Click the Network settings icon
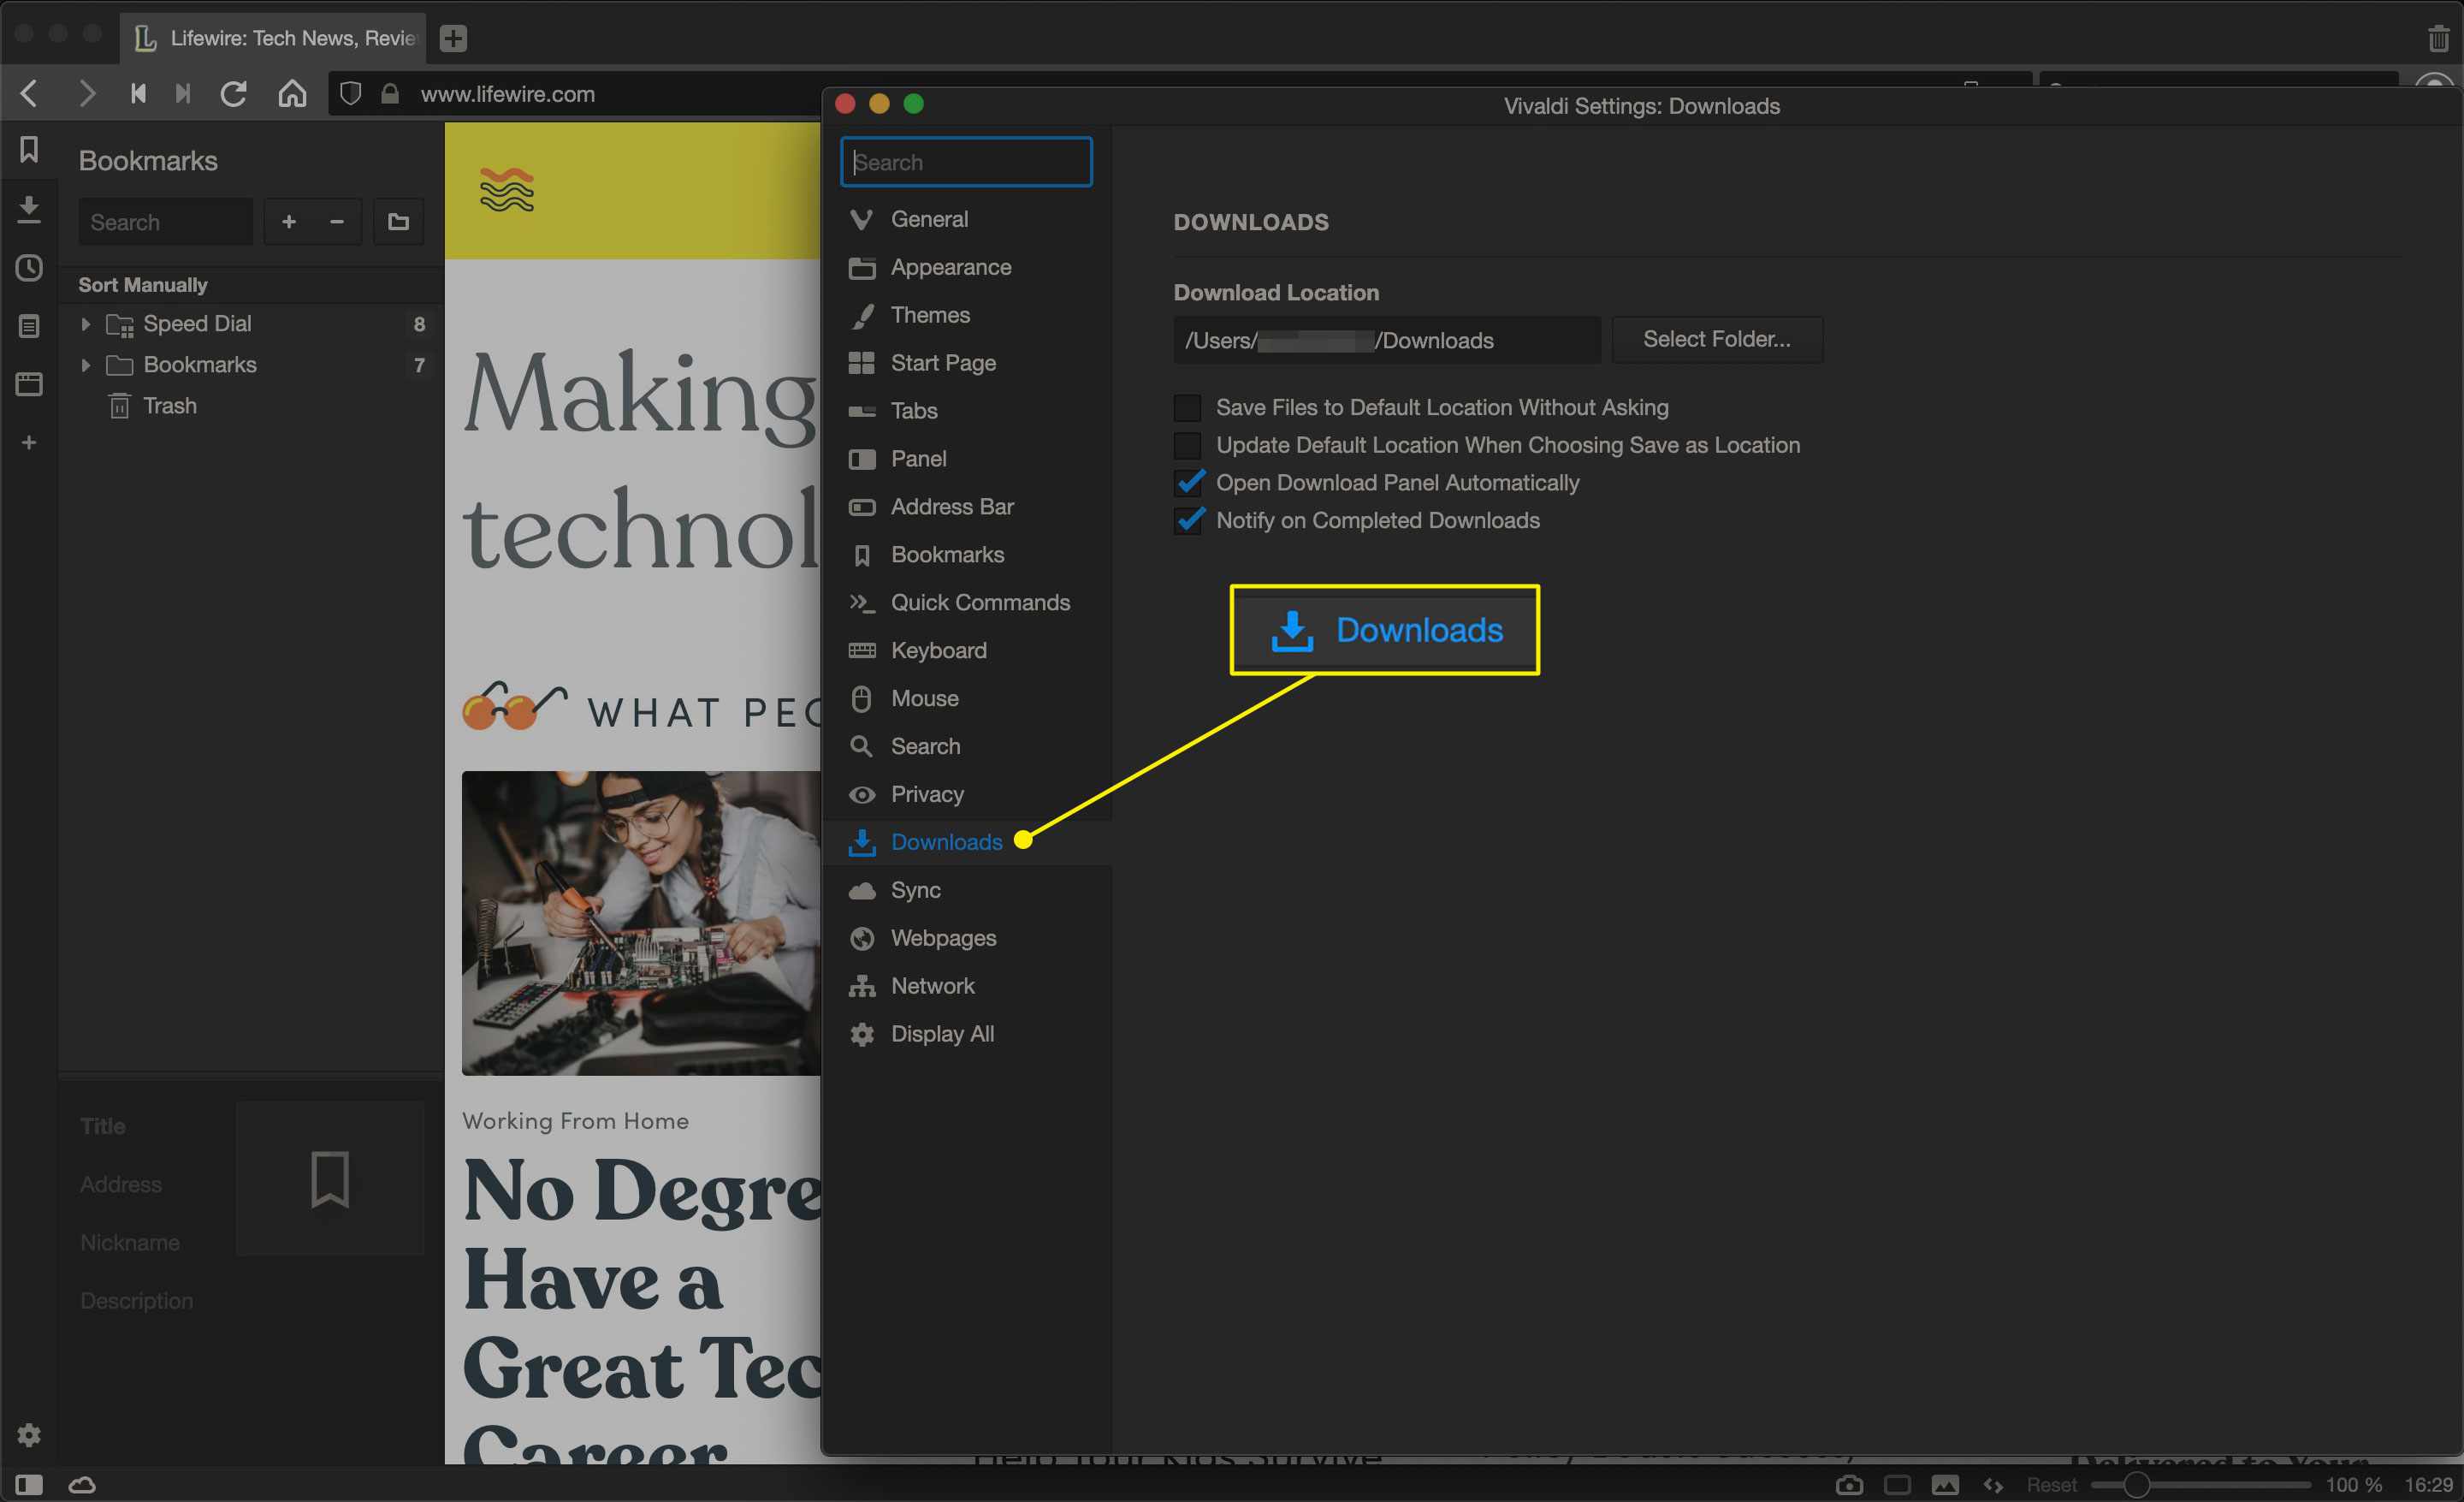Screen dimensions: 2464x1502 pyautogui.click(x=862, y=984)
